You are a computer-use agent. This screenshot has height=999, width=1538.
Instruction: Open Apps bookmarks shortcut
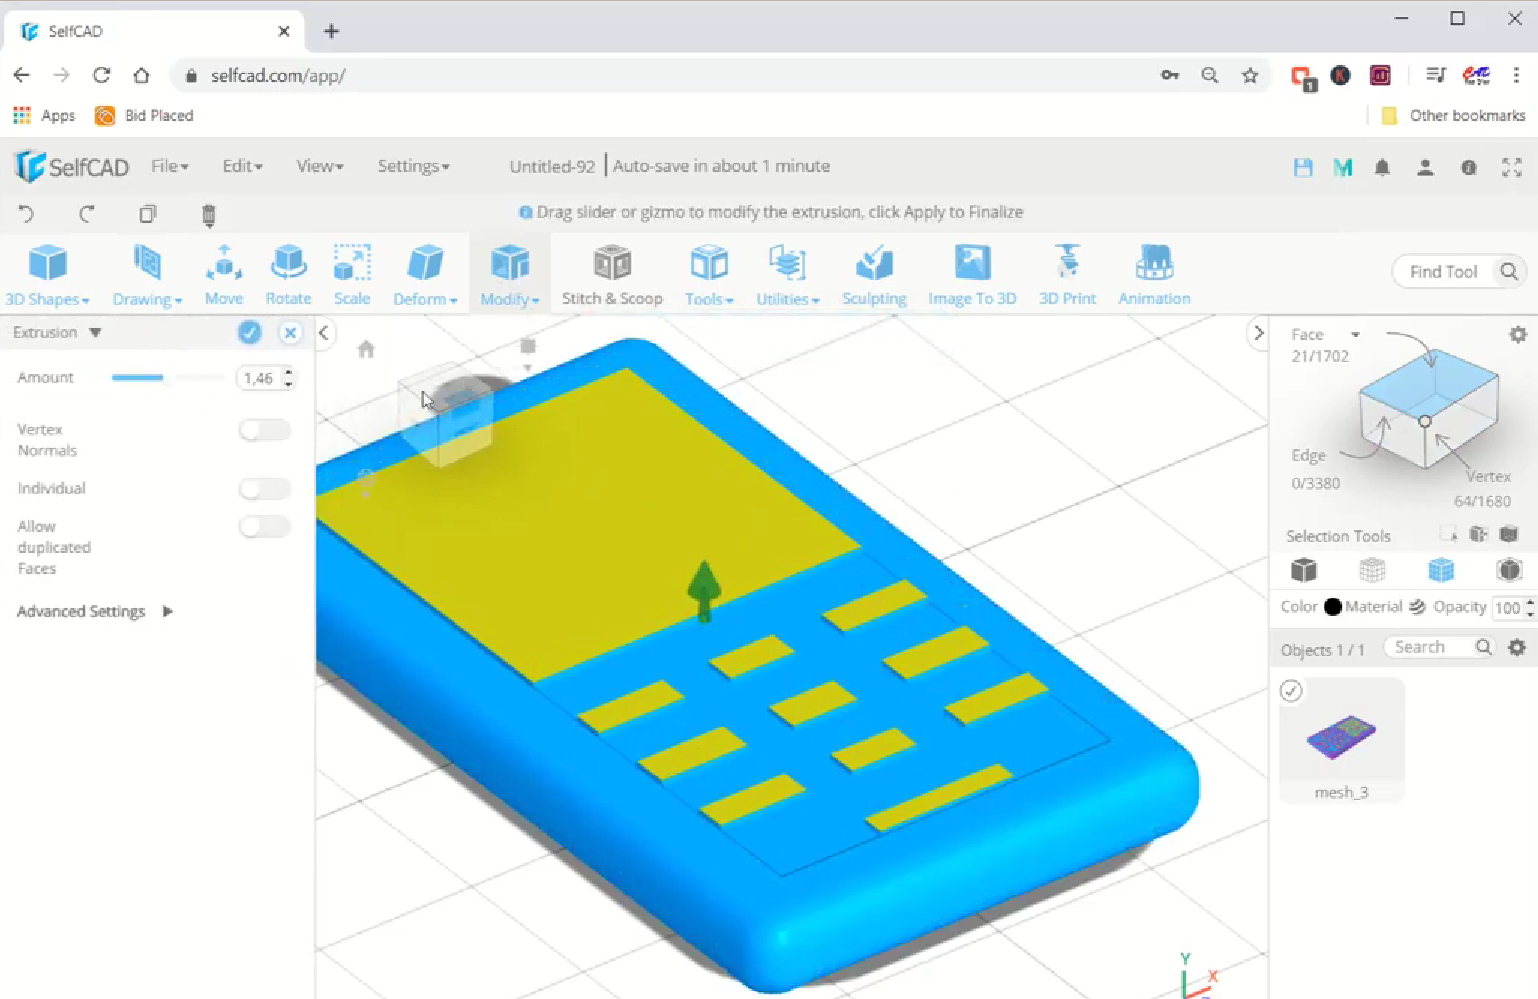44,116
